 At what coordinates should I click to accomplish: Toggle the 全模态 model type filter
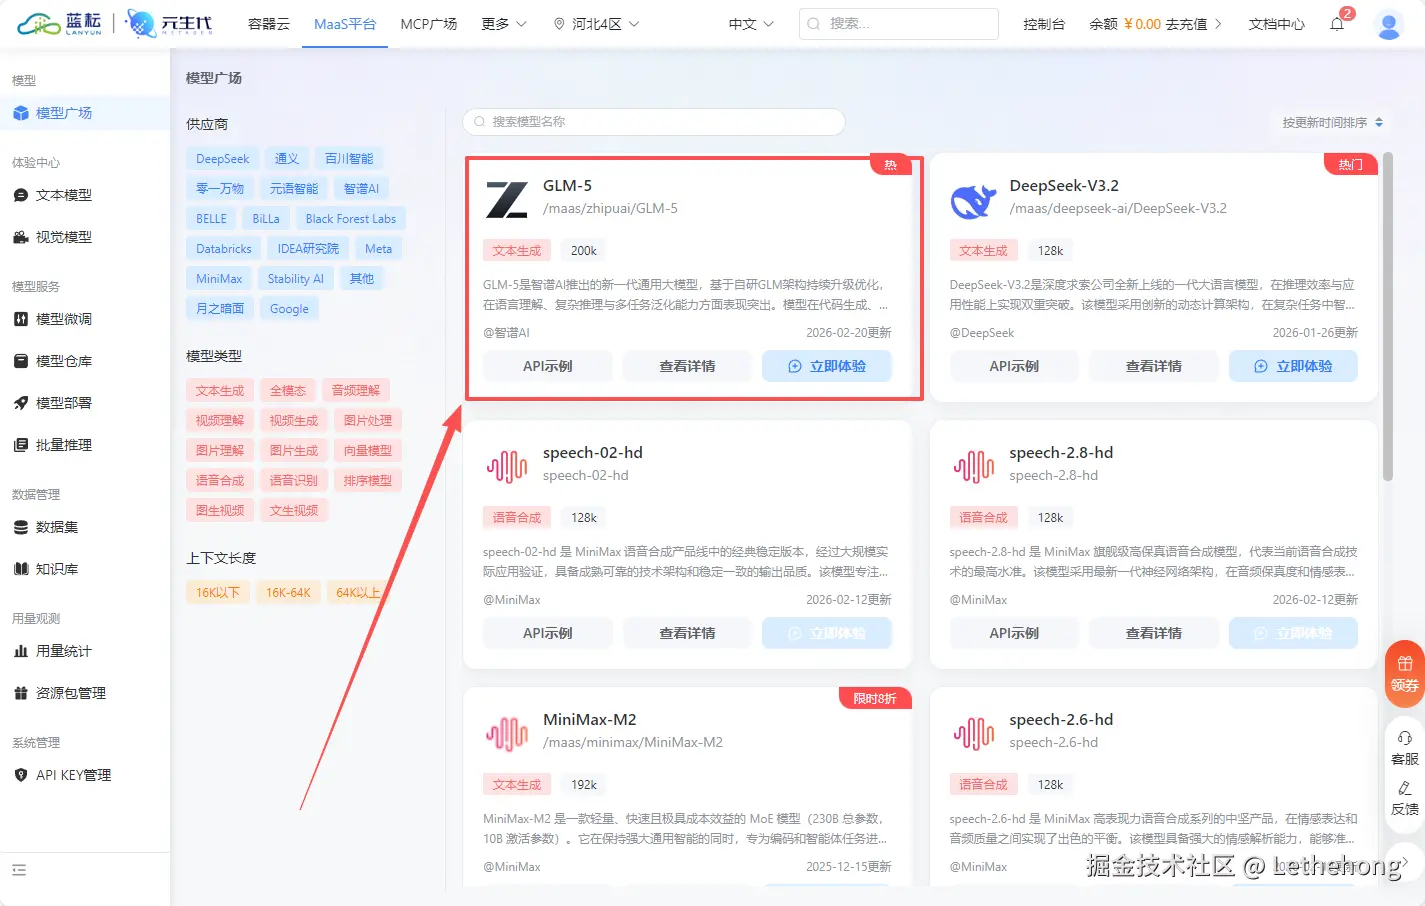click(x=288, y=391)
